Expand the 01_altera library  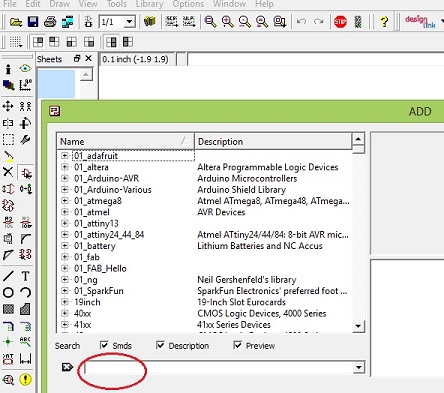tap(65, 167)
